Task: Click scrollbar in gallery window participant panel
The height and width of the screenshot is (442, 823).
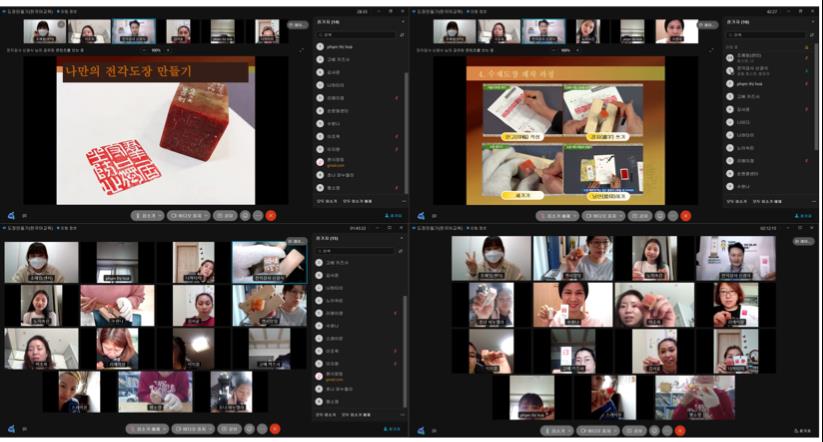Action: pos(405,352)
